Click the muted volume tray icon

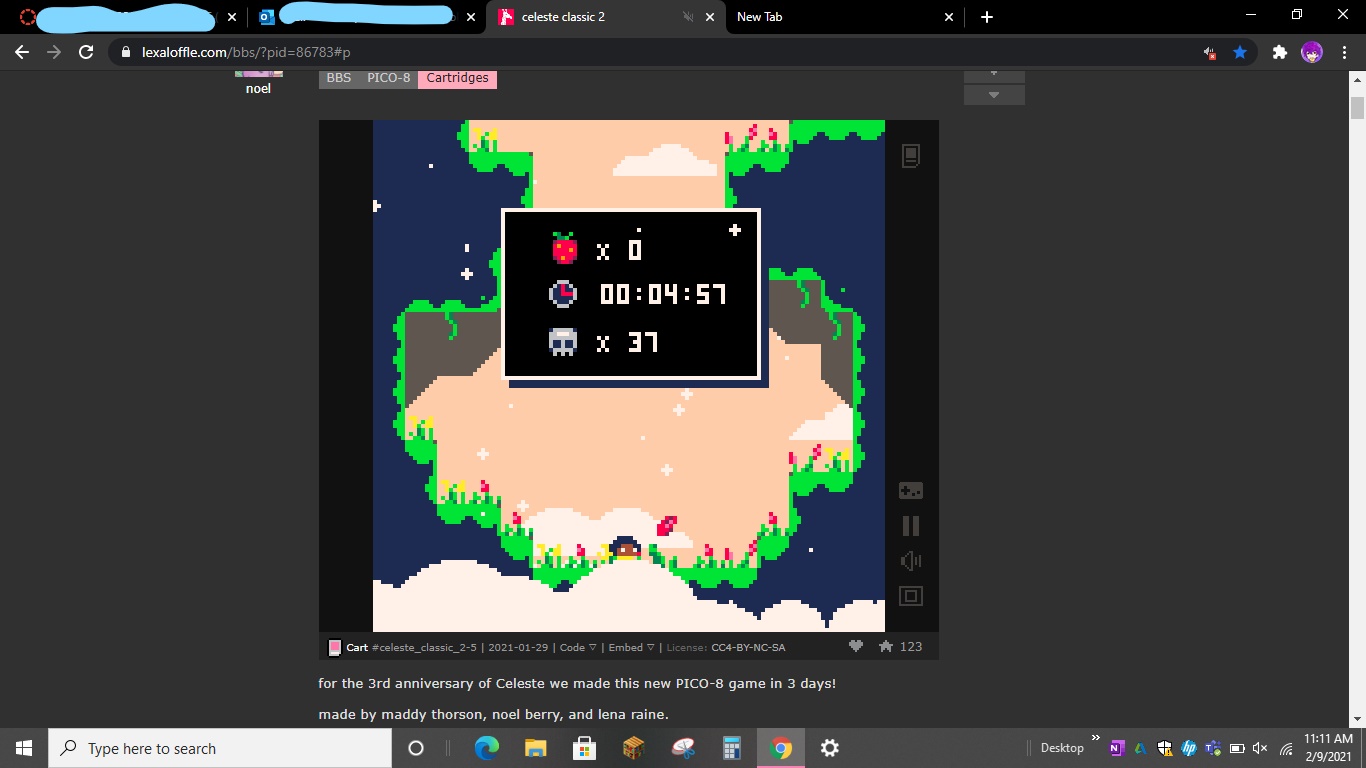(1261, 748)
